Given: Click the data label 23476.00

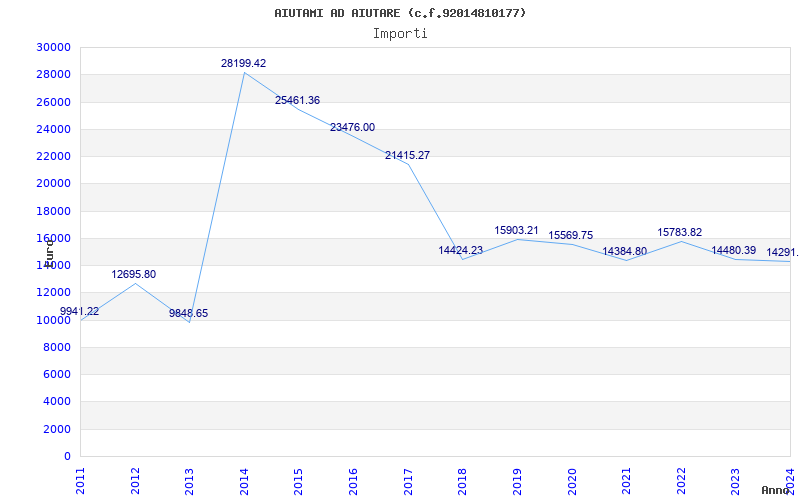Looking at the screenshot, I should [x=352, y=128].
